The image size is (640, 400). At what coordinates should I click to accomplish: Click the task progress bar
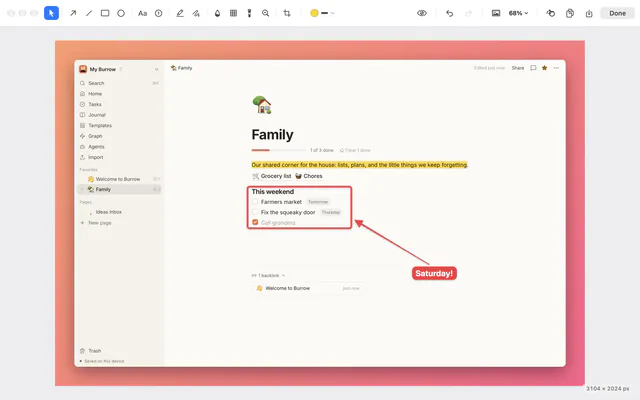tap(278, 150)
